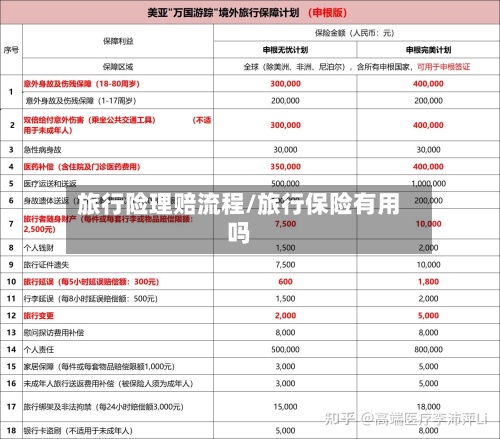500x439 pixels.
Task: Click the 医疗运送和送返 row label
Action: tap(50, 183)
